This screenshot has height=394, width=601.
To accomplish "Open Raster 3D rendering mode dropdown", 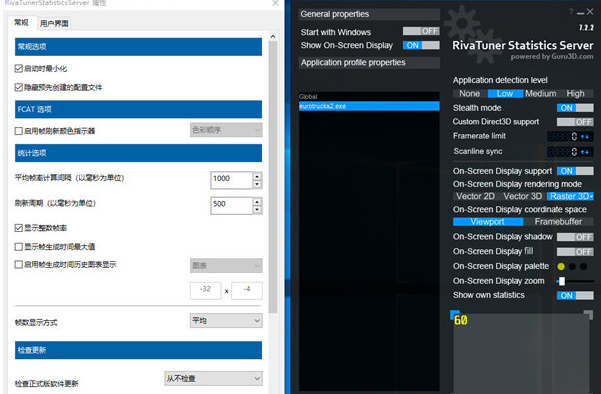I will coord(570,196).
